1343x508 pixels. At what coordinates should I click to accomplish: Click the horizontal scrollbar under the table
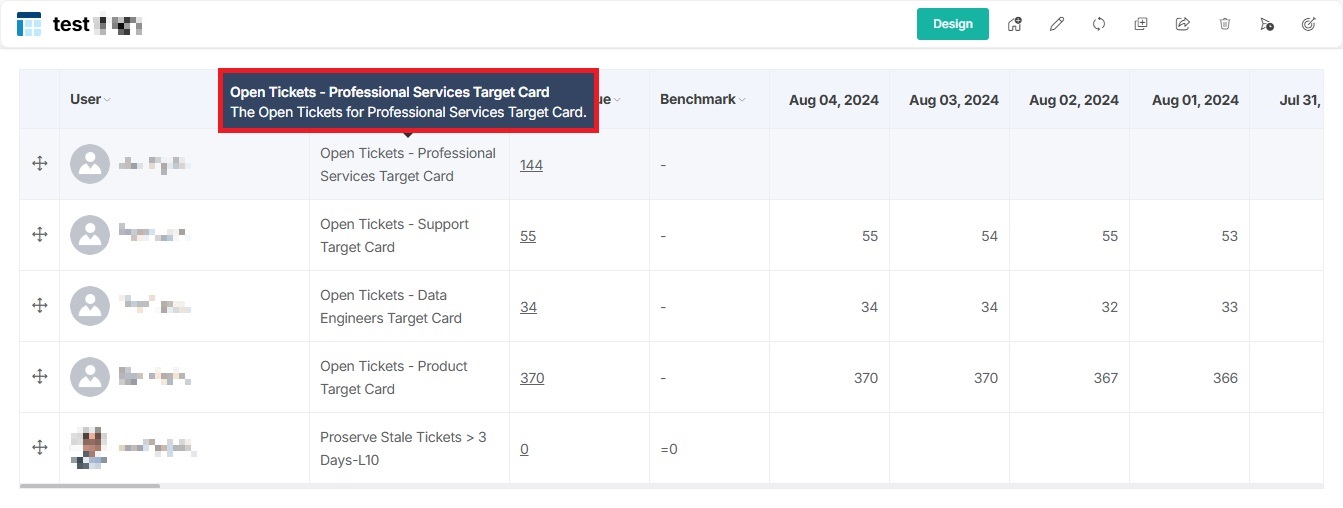pos(90,486)
